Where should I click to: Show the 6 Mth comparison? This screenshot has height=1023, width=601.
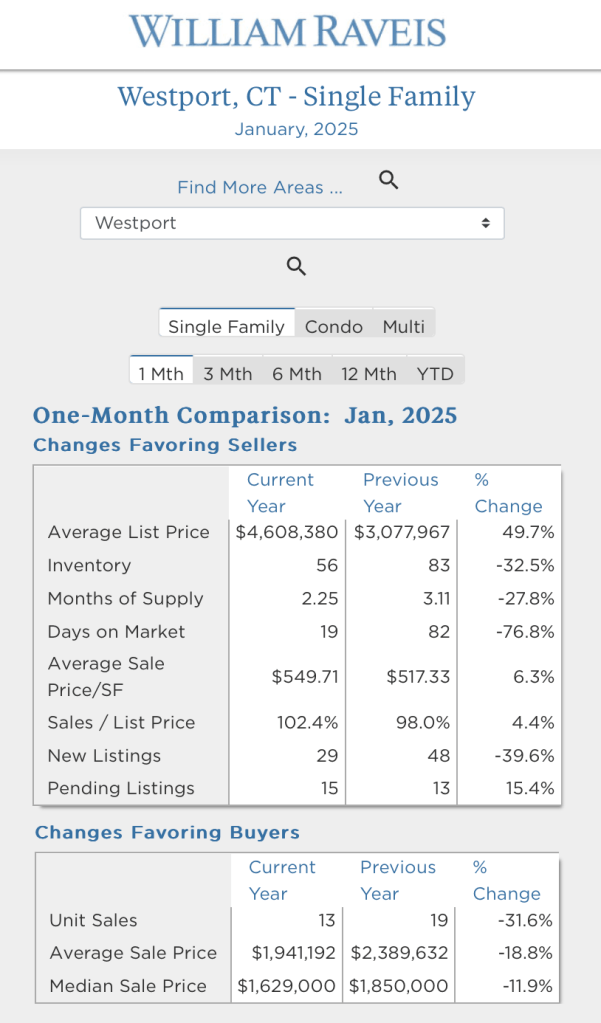pyautogui.click(x=297, y=374)
